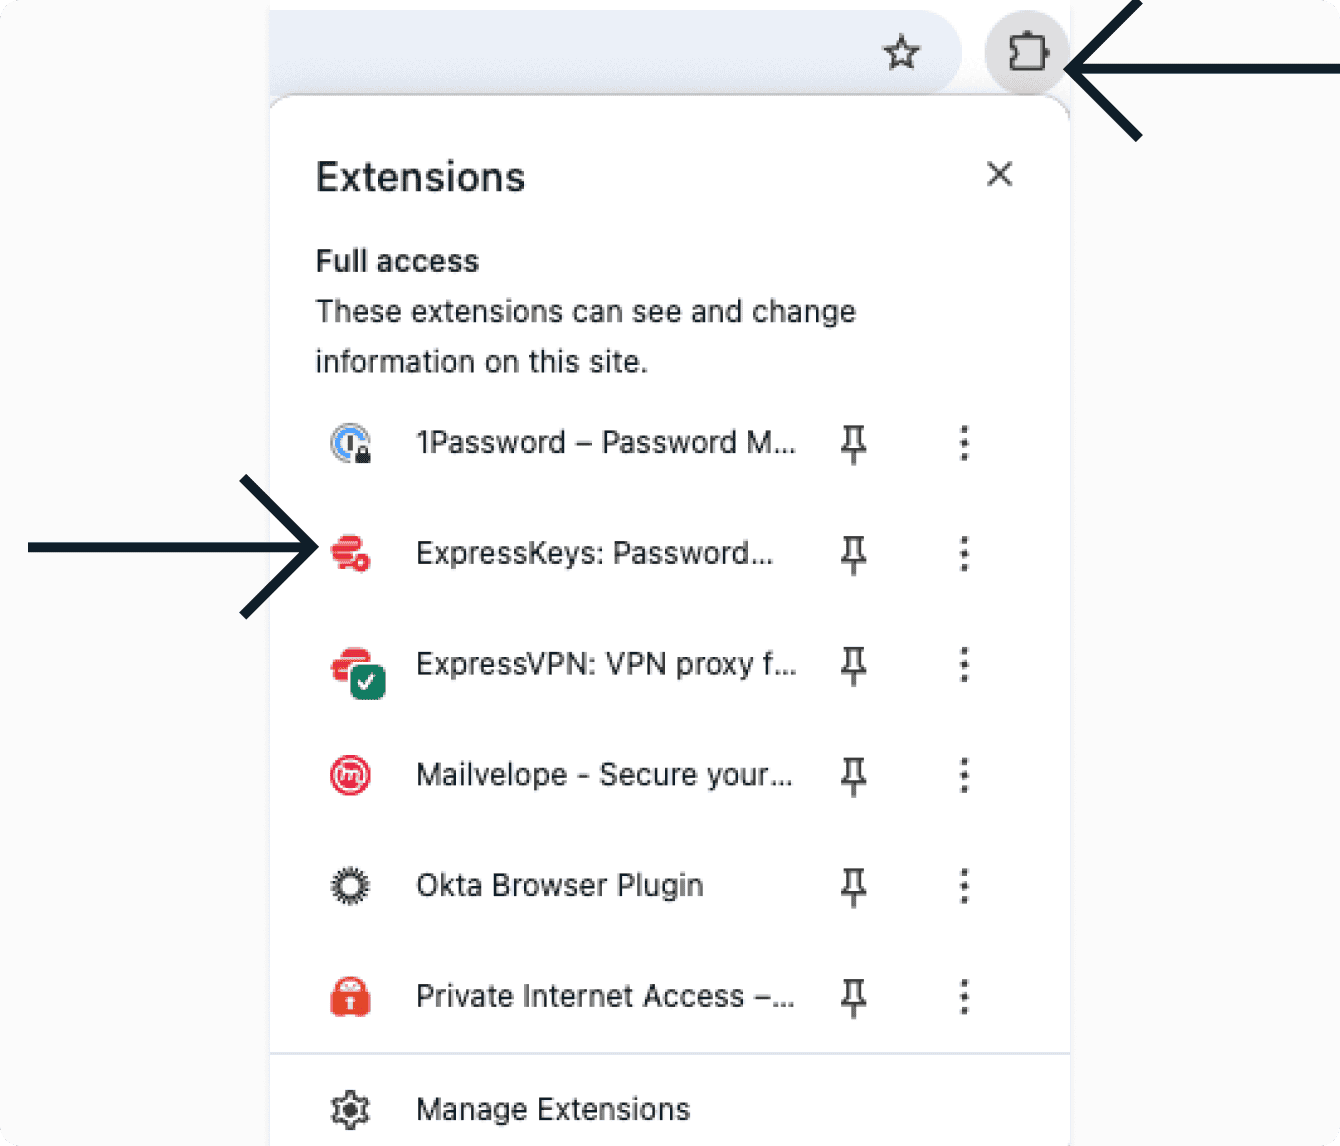Open more options for ExpressKeys
This screenshot has height=1146, width=1340.
coord(964,553)
